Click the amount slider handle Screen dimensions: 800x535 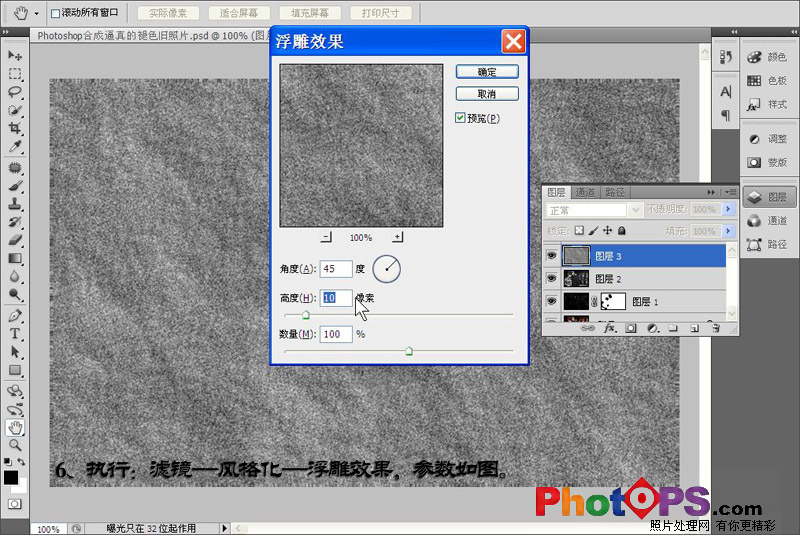409,351
